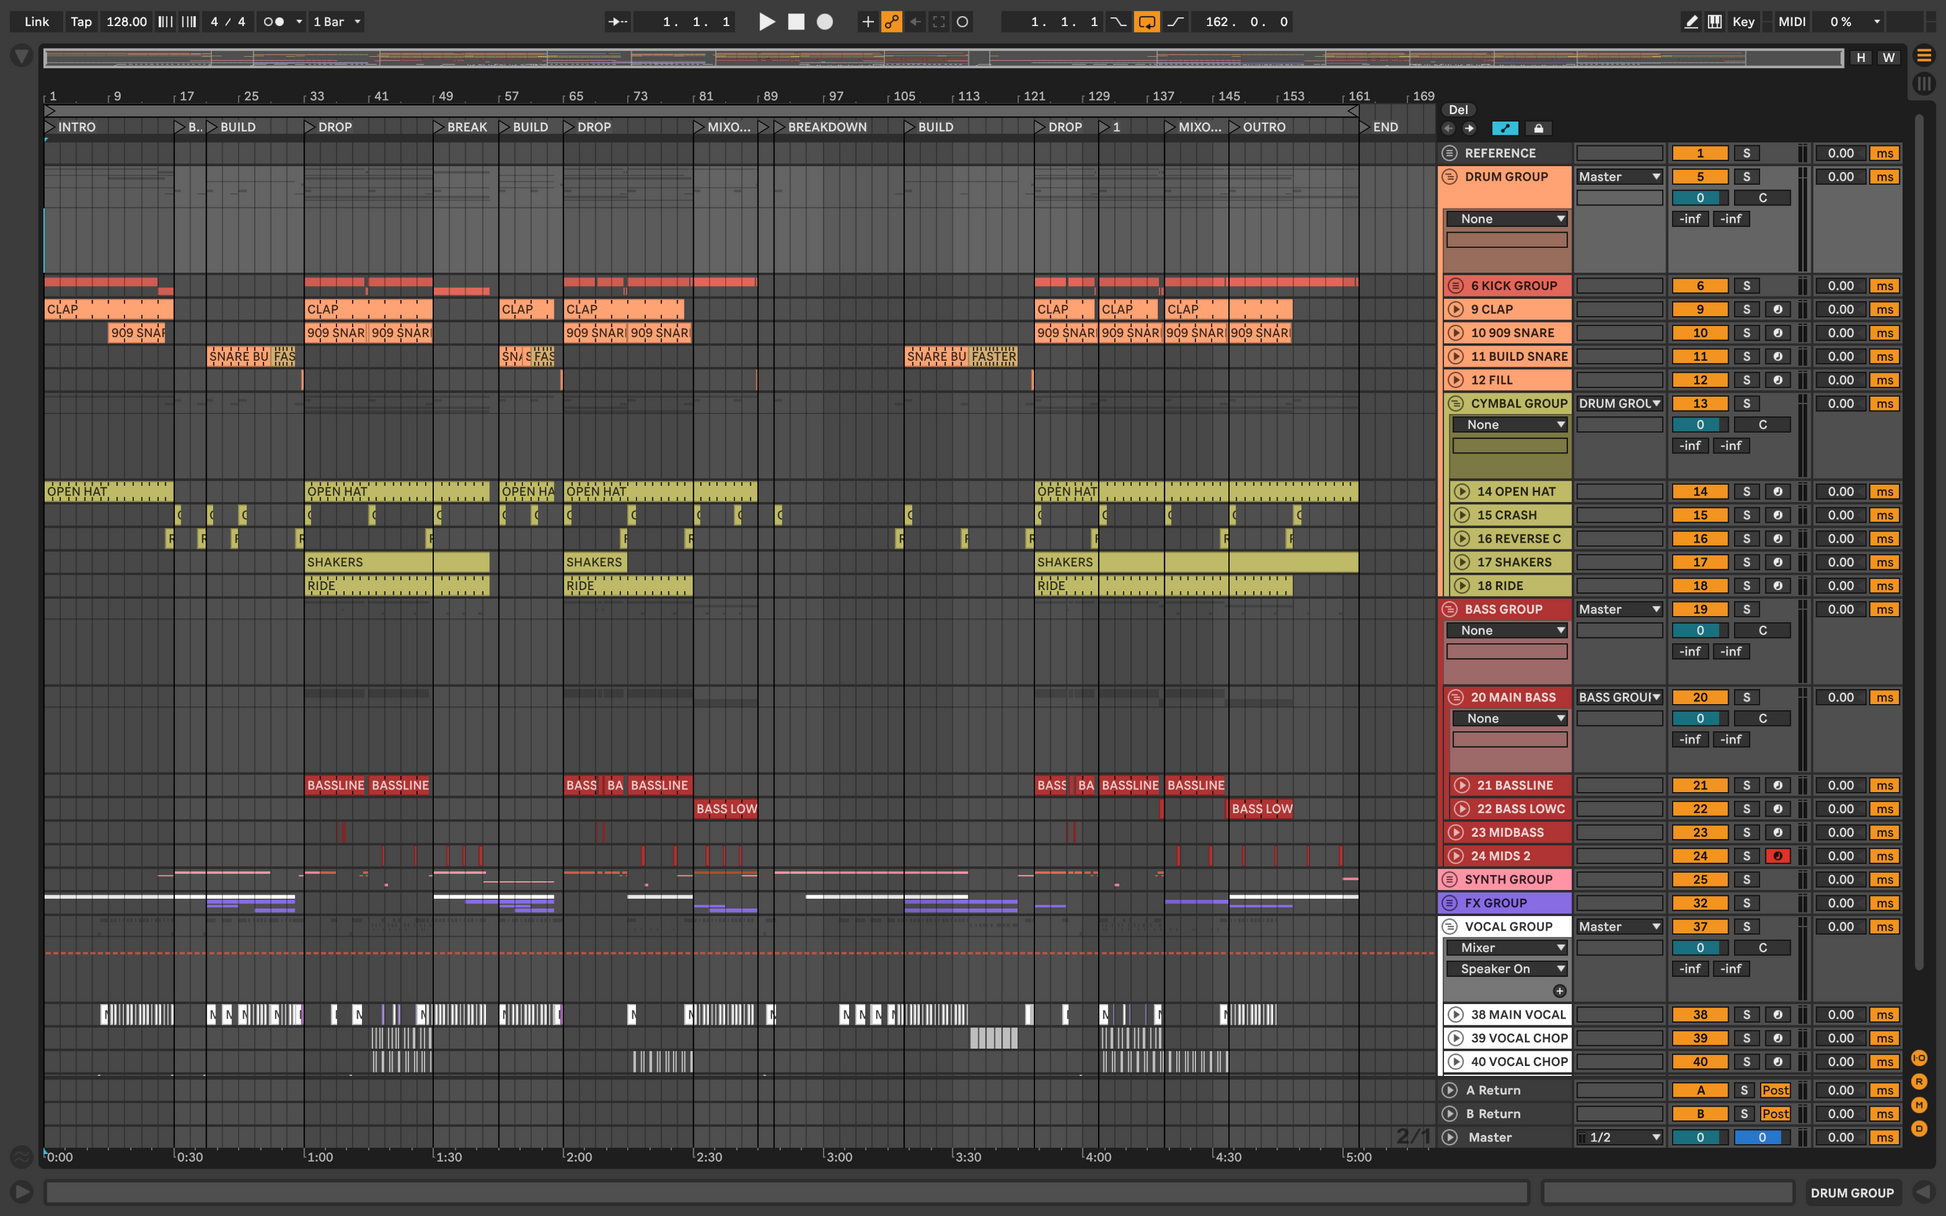Adjust the VOCAL GROUP pan control
This screenshot has height=1216, width=1946.
1762,947
